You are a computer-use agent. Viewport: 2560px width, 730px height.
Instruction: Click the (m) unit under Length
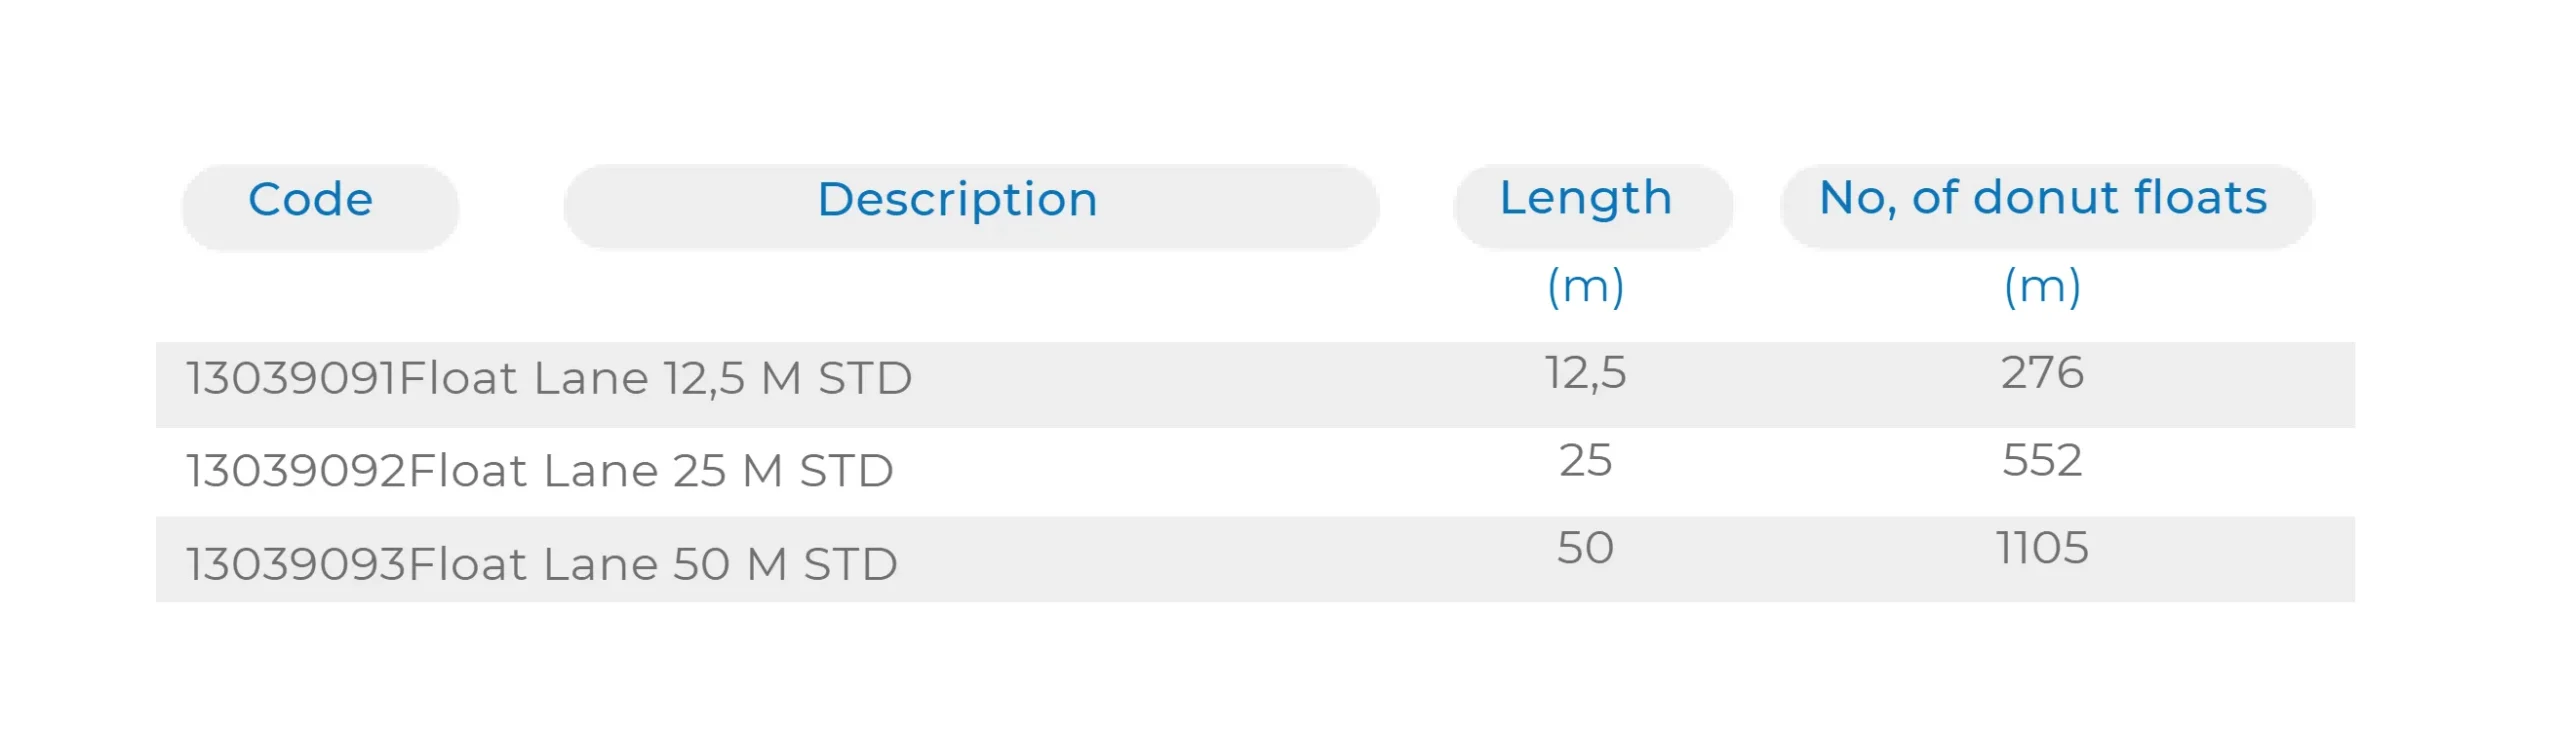tap(1585, 287)
